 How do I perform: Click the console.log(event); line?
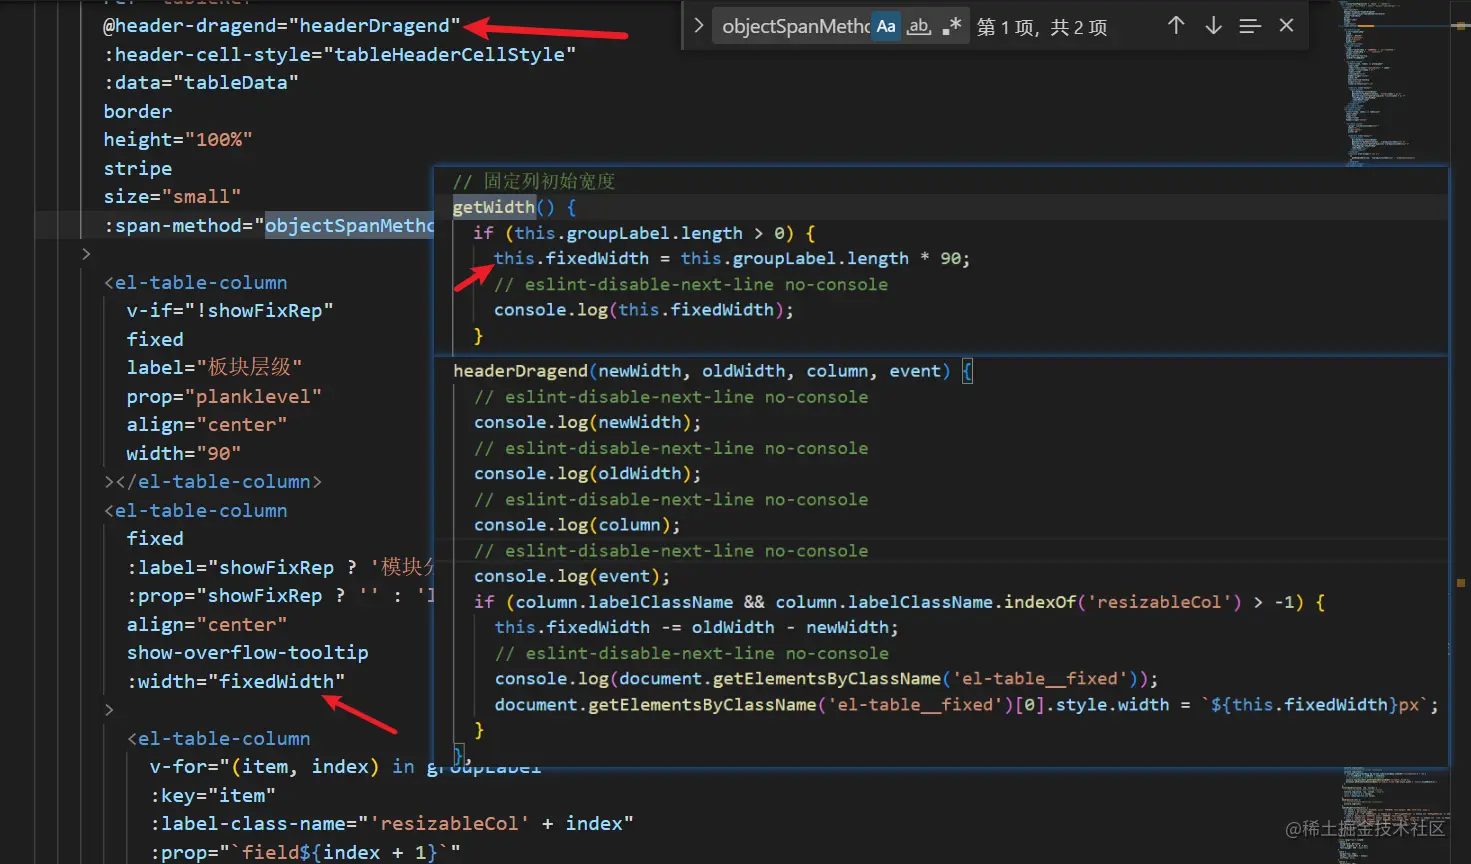click(572, 576)
